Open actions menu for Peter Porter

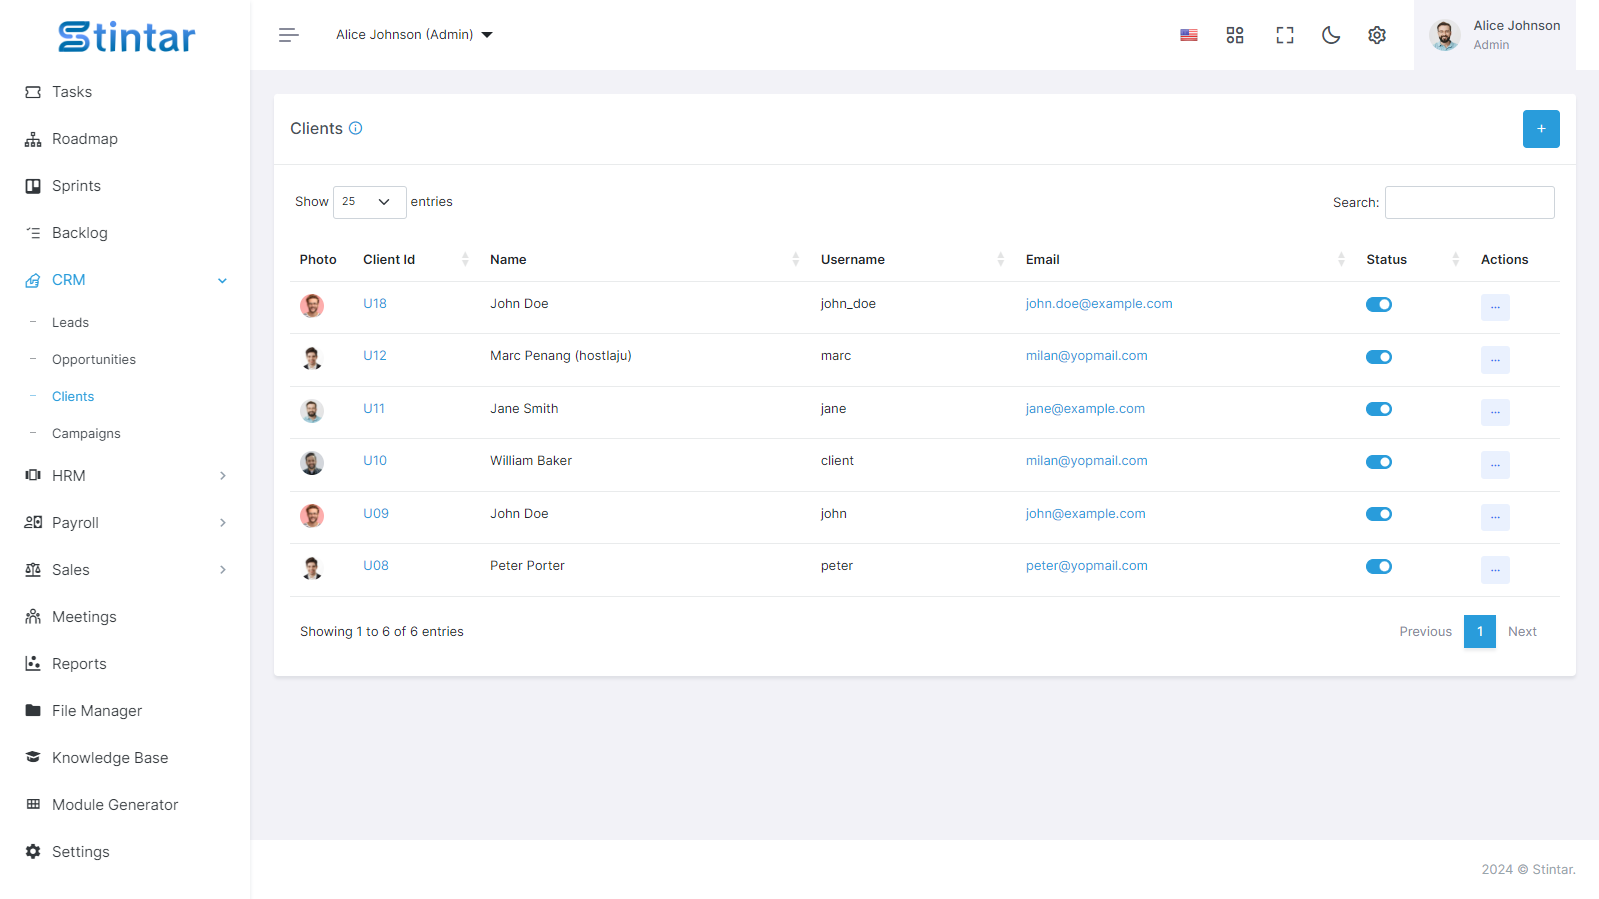coord(1495,570)
